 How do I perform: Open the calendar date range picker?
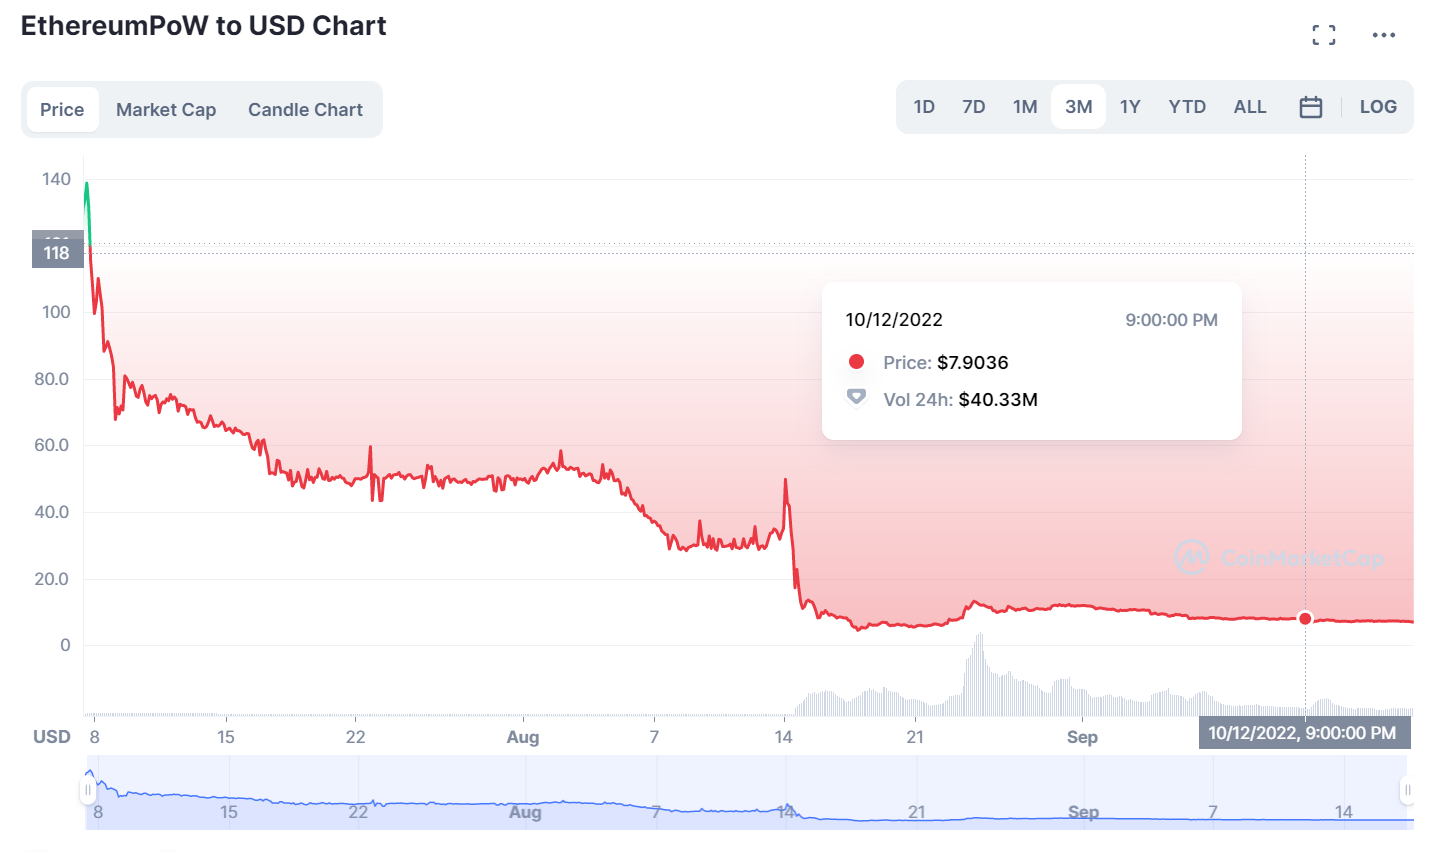[x=1311, y=107]
